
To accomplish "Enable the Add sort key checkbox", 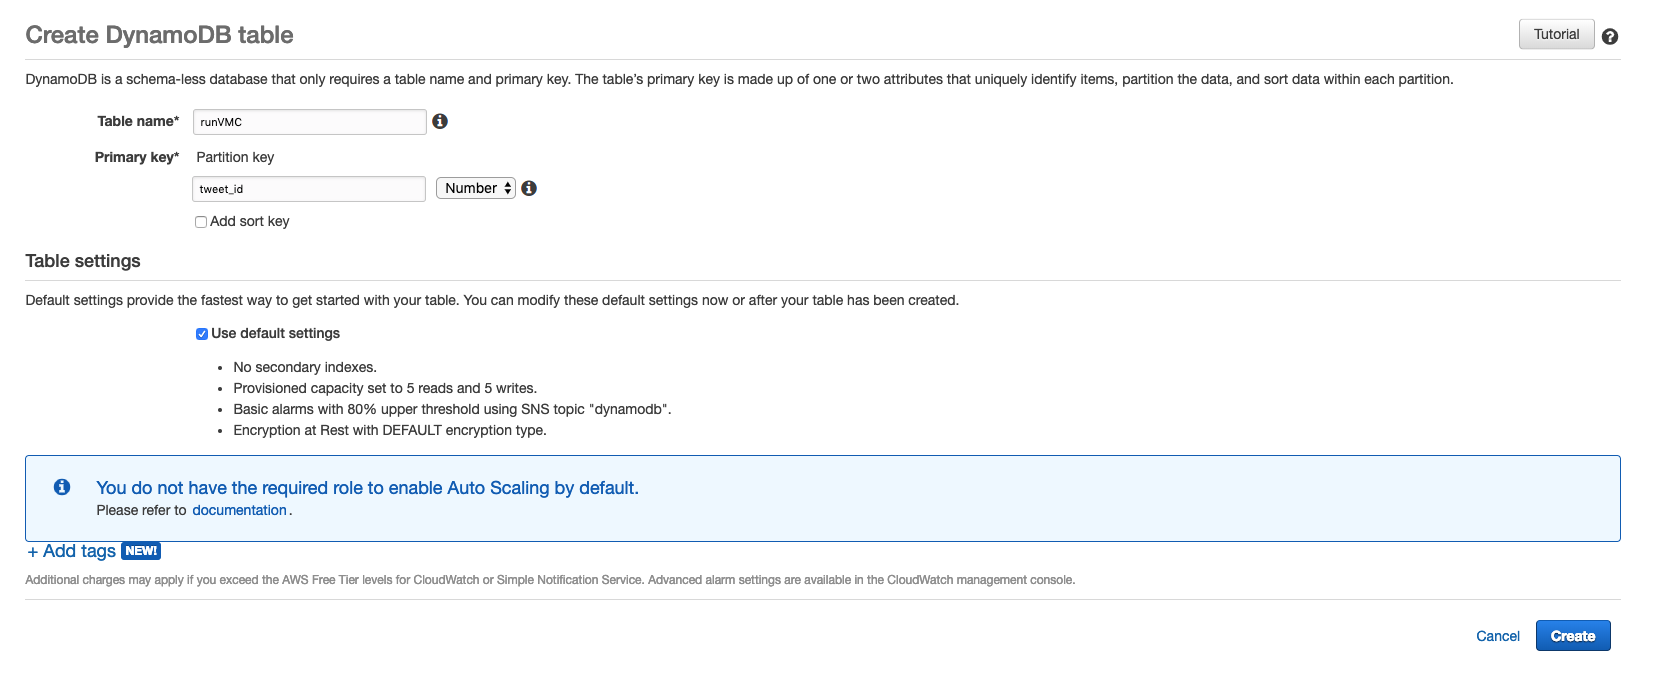I will [x=201, y=222].
